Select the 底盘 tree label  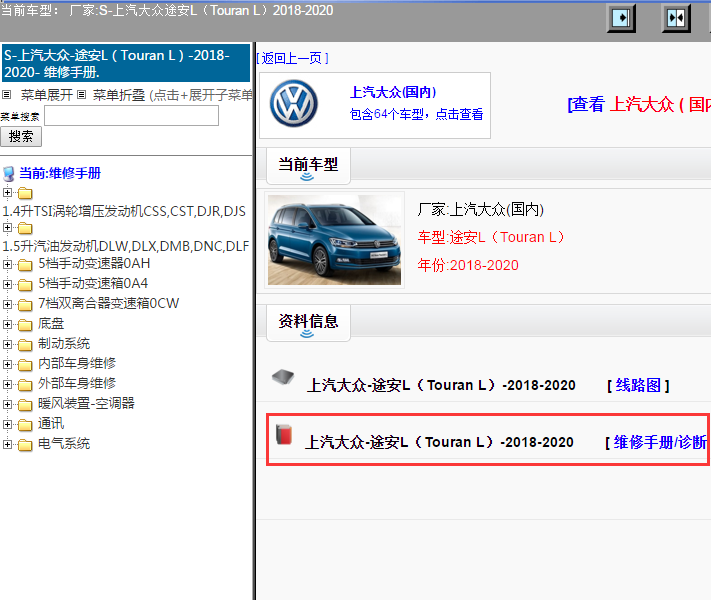51,324
